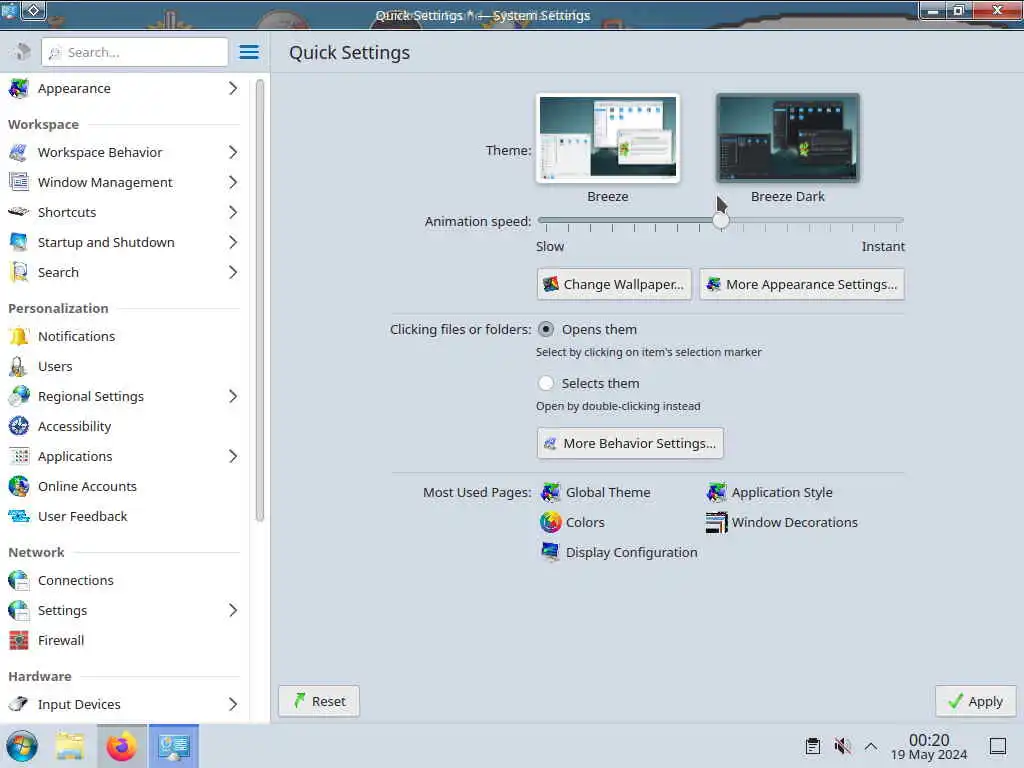
Task: Click the Display Configuration monitor icon
Action: click(551, 552)
